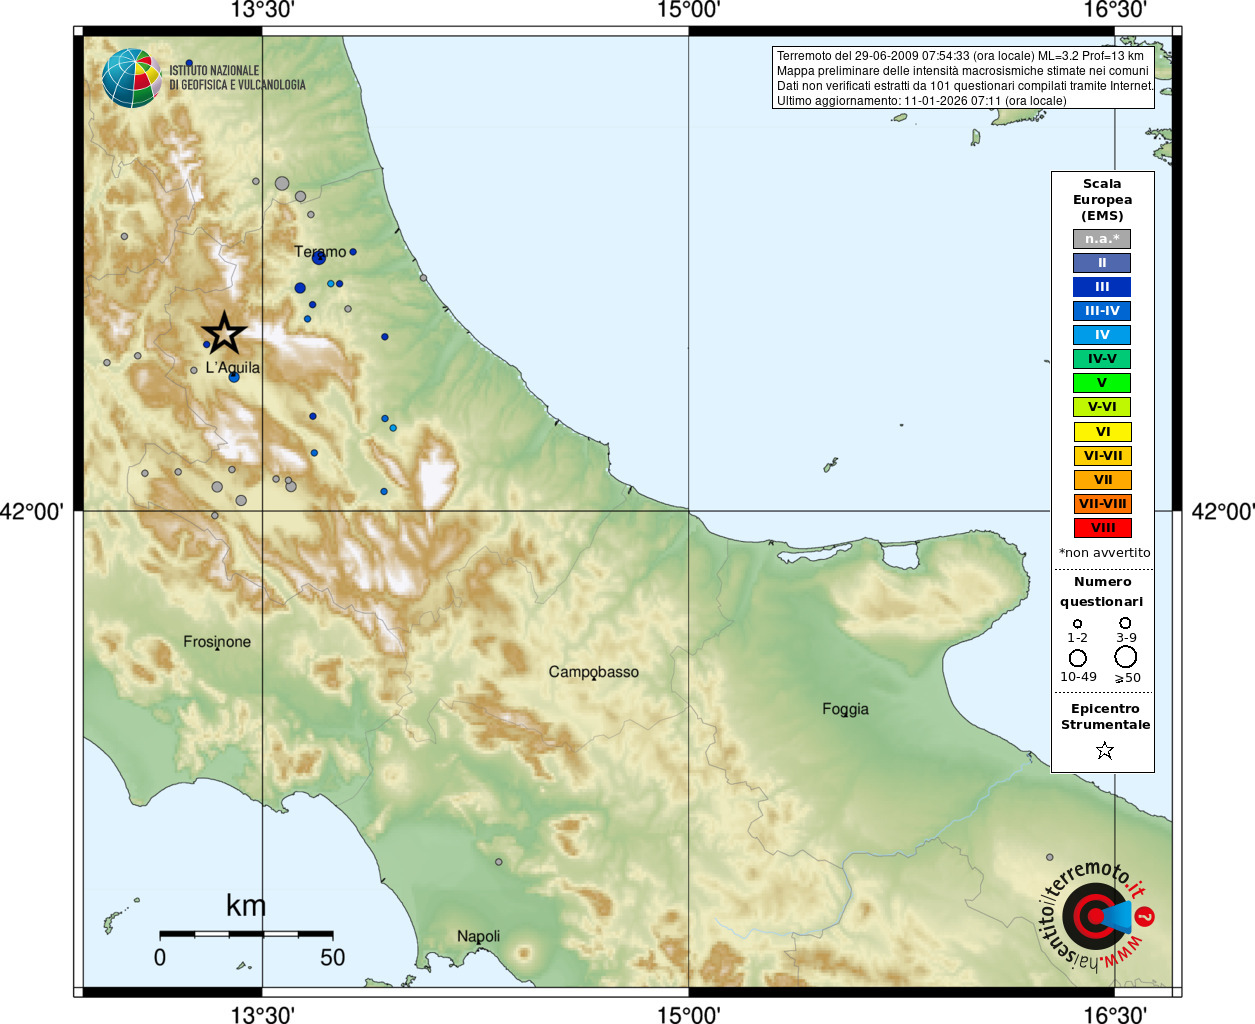1255x1024 pixels.
Task: Select the orange VII intensity swatch
Action: tap(1102, 480)
